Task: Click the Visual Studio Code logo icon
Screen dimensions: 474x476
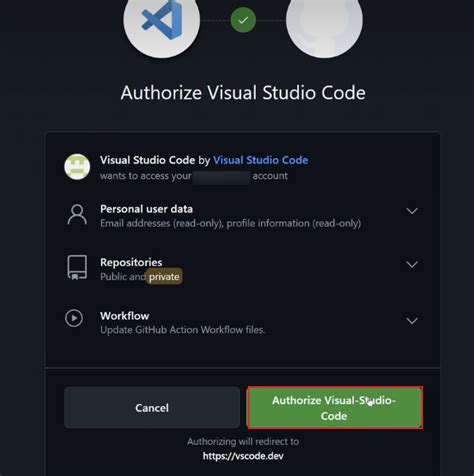Action: coord(162,21)
